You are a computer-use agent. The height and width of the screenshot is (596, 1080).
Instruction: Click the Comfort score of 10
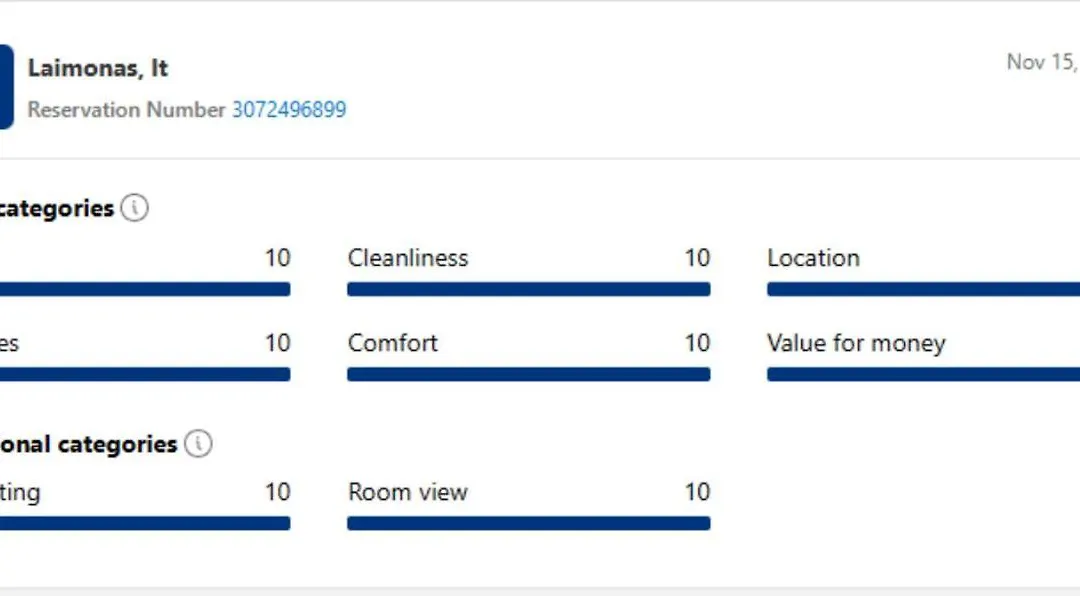coord(697,342)
